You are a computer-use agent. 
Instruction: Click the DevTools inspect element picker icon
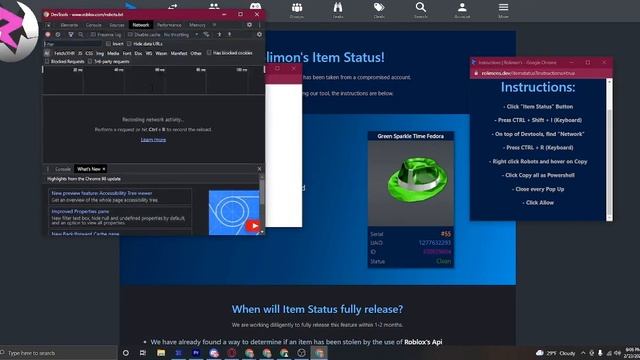(x=49, y=25)
